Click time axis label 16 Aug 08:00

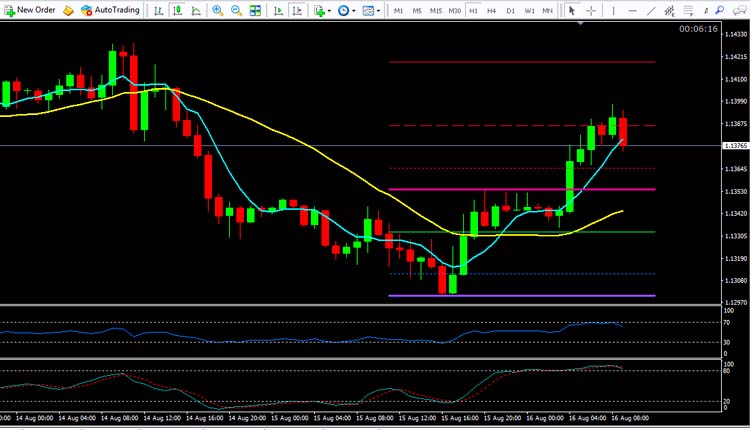point(630,418)
